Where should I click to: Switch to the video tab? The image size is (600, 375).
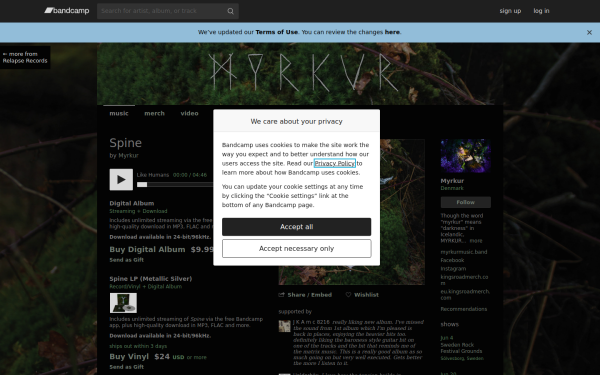point(189,113)
